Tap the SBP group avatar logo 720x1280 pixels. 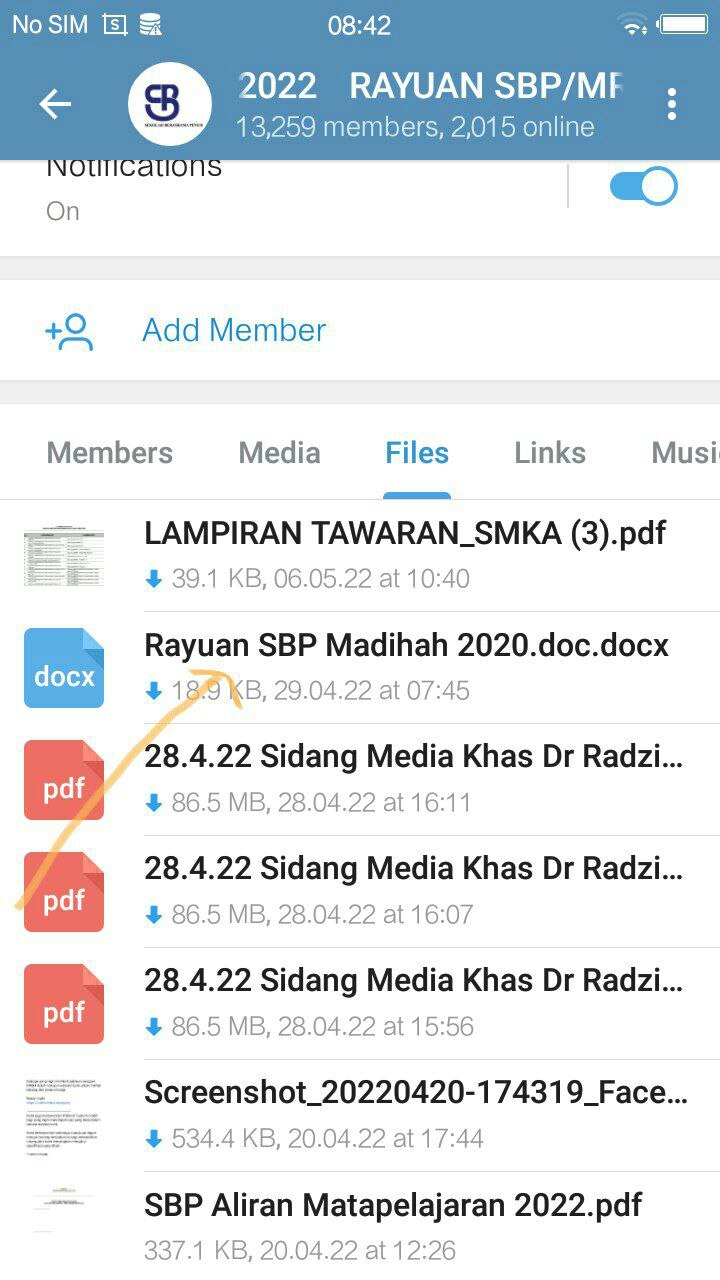pyautogui.click(x=169, y=104)
